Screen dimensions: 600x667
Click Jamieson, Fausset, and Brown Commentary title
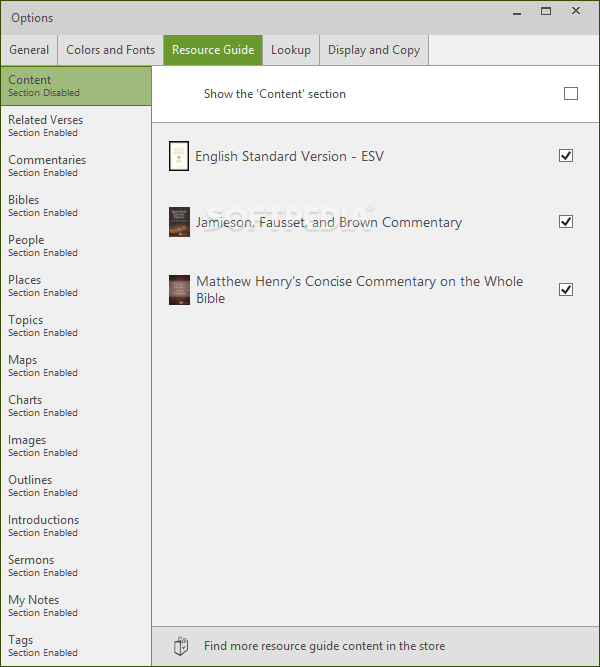pos(329,222)
